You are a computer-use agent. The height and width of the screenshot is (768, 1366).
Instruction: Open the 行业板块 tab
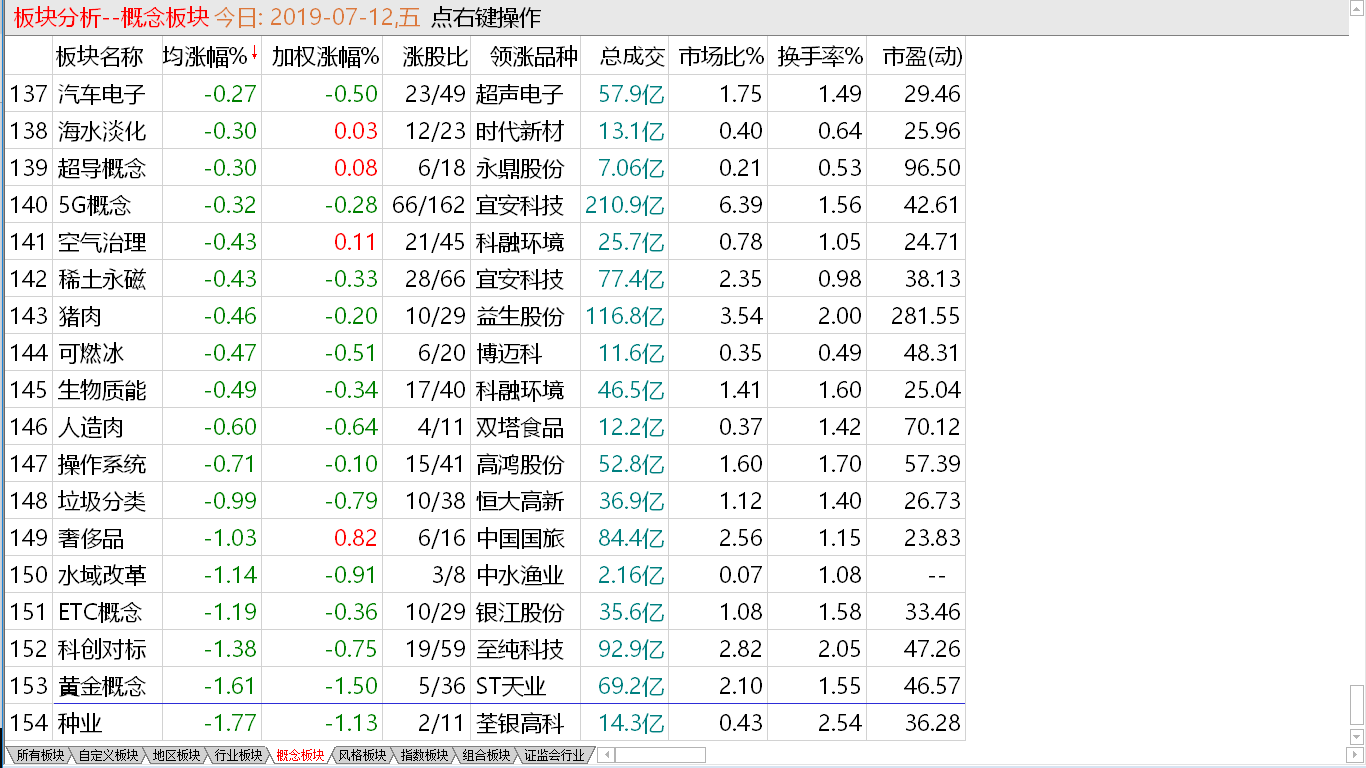[x=238, y=755]
